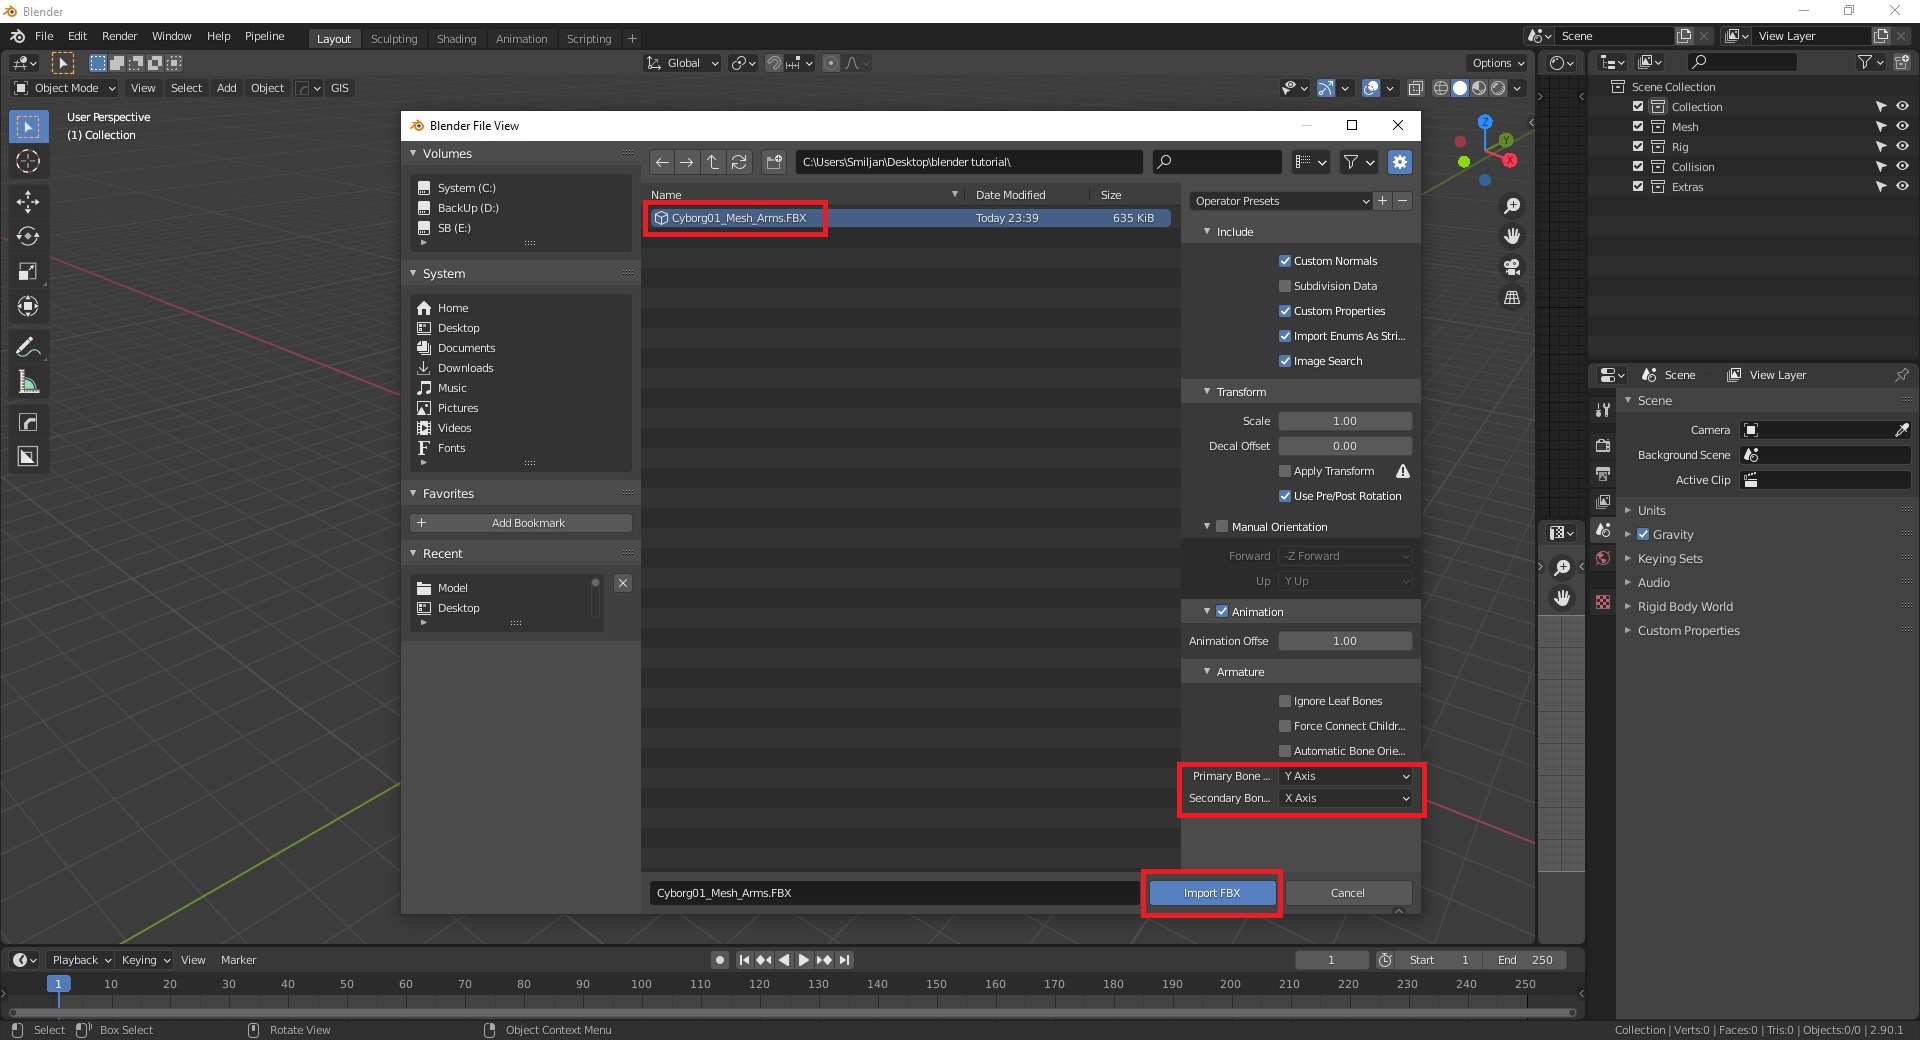The image size is (1920, 1040).
Task: Disable the Custom Normals checkbox
Action: (1285, 261)
